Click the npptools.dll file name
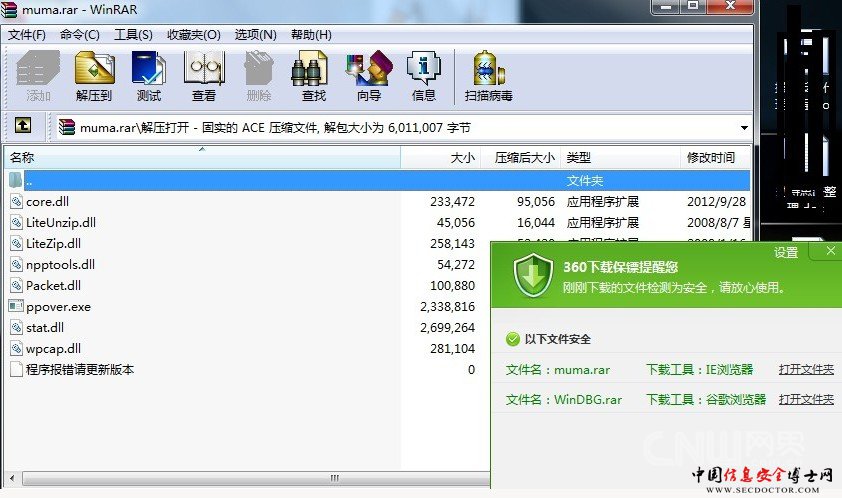Screen dimensions: 842x498 pyautogui.click(x=61, y=264)
